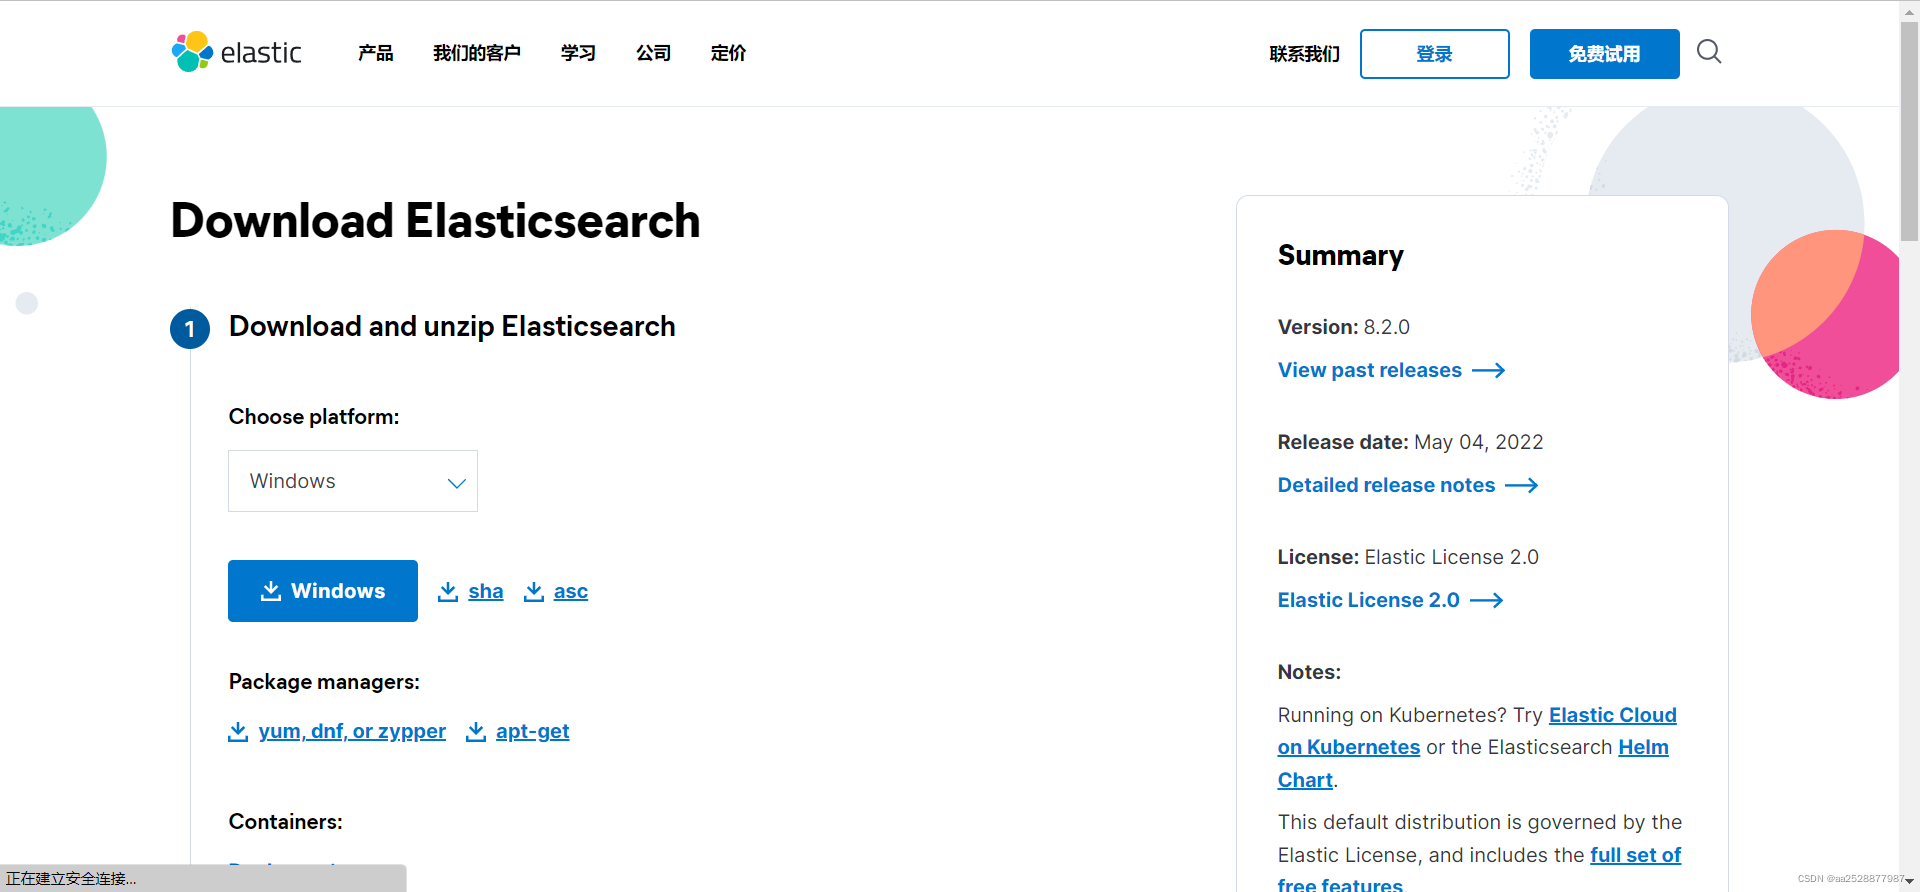Expand the Choose platform Windows dropdown
The width and height of the screenshot is (1920, 892).
353,481
